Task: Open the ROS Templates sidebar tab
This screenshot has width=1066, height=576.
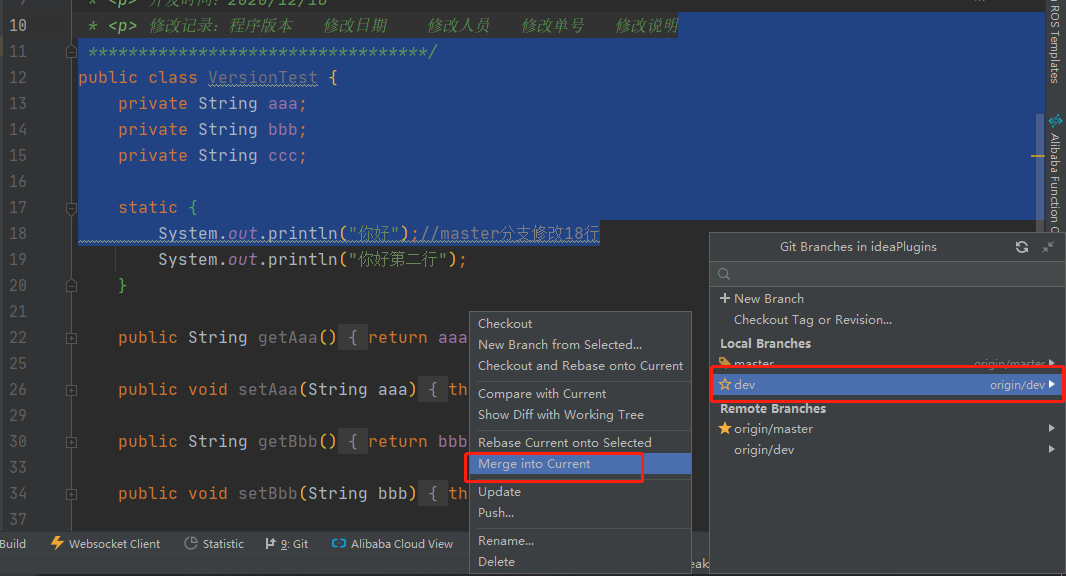Action: click(x=1057, y=40)
